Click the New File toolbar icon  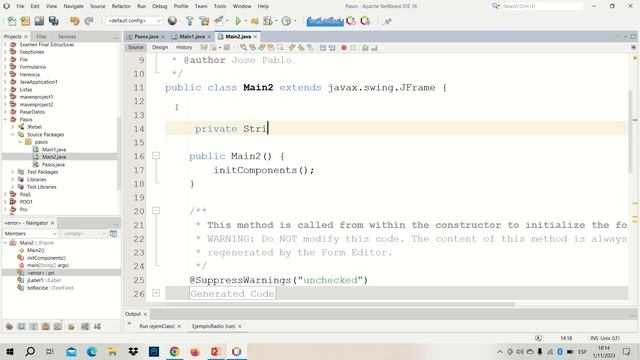tap(12, 21)
